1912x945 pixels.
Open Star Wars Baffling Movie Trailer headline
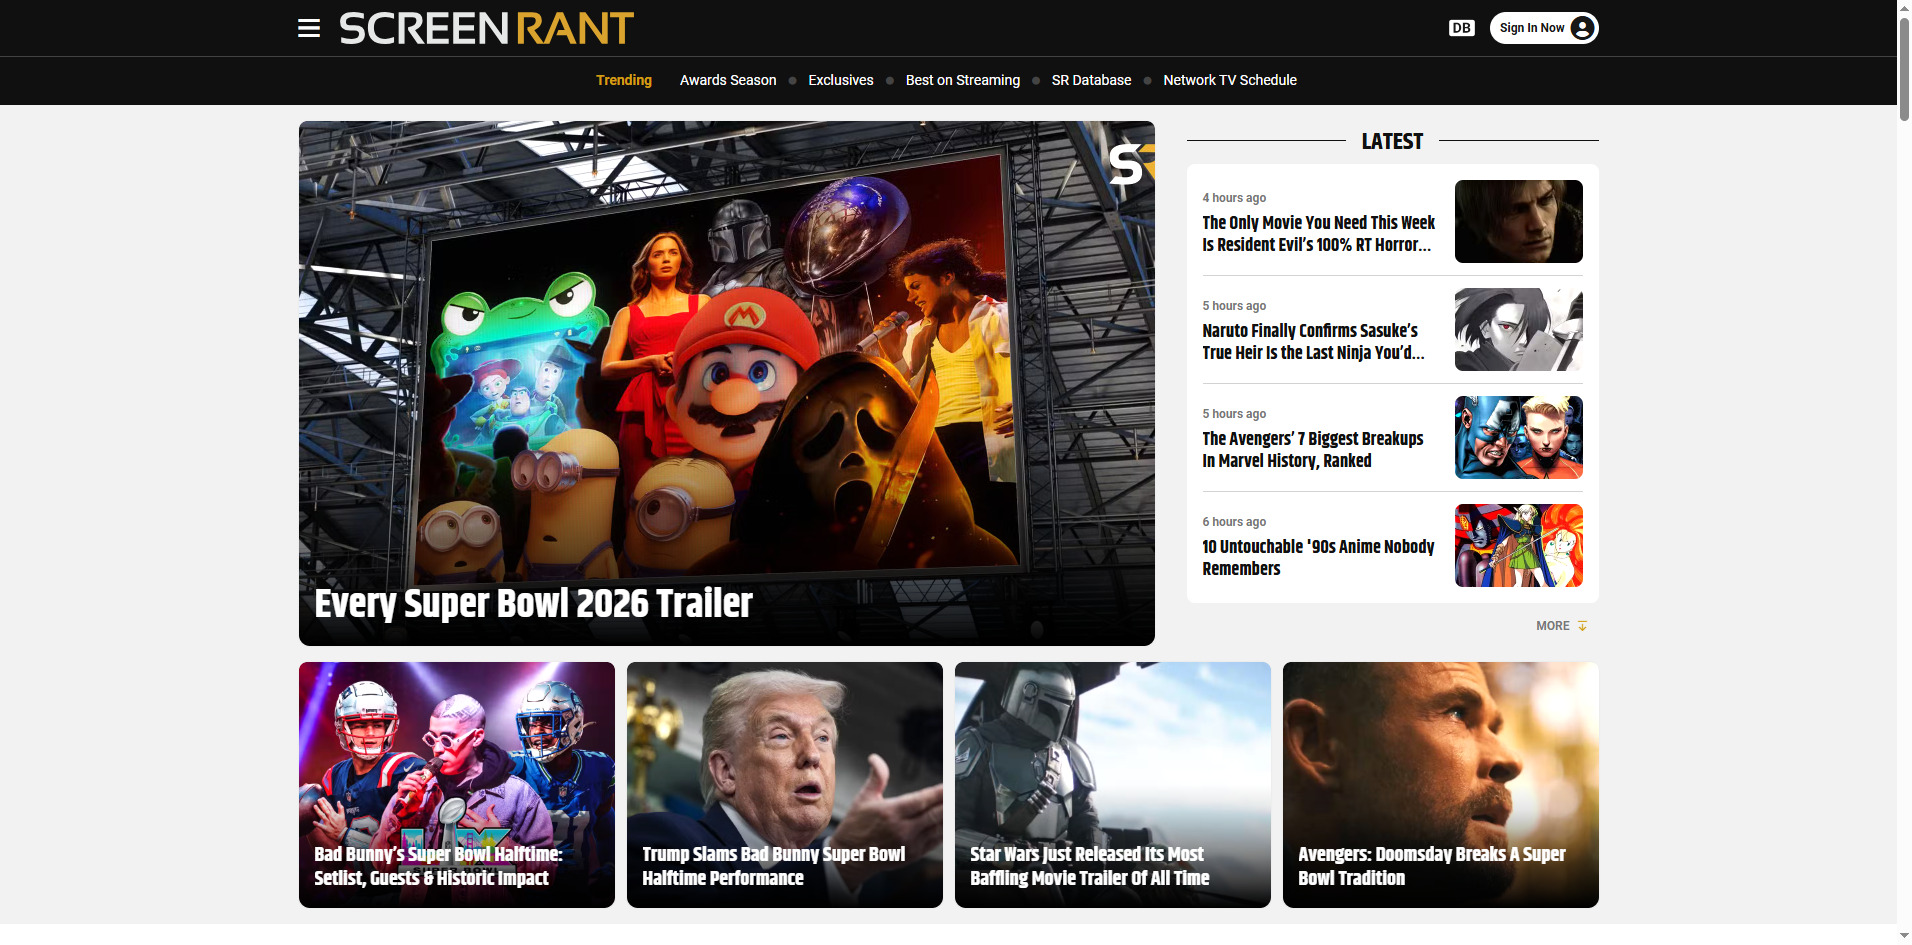[x=1089, y=866]
